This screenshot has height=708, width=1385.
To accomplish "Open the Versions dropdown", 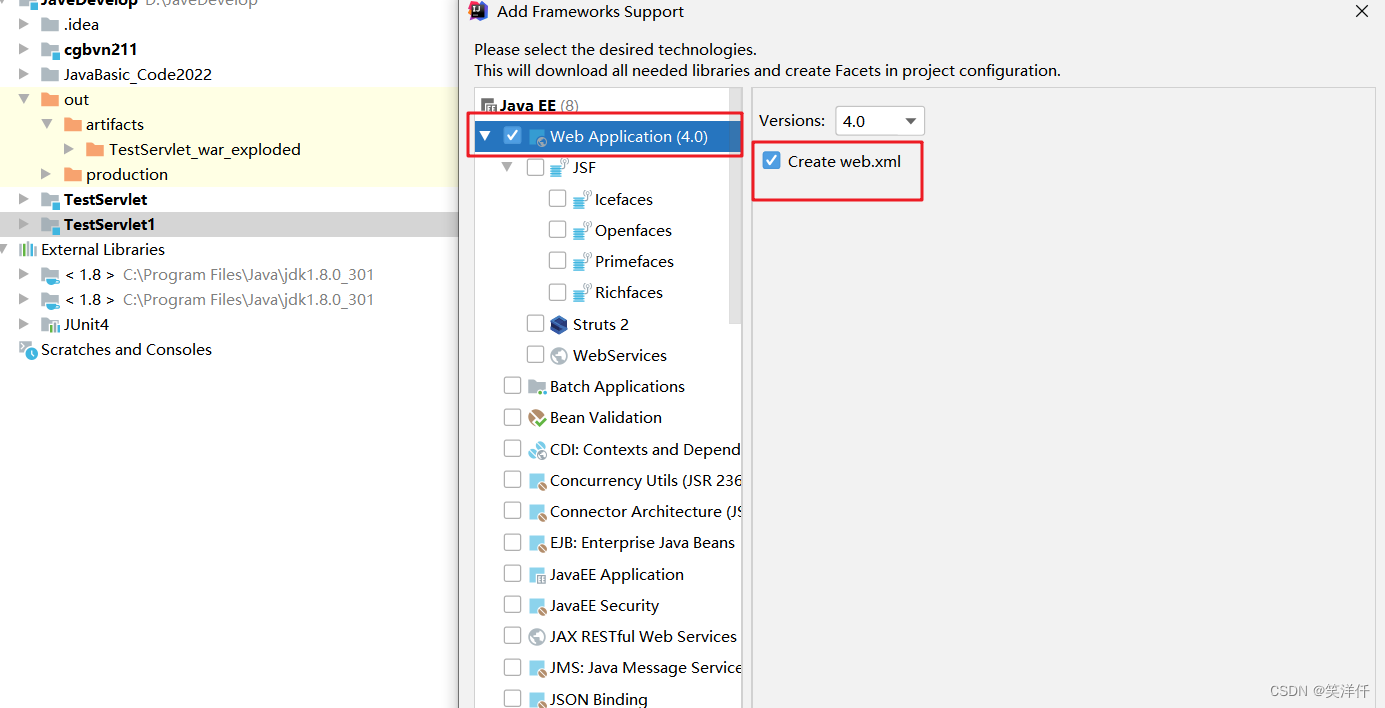I will 880,121.
